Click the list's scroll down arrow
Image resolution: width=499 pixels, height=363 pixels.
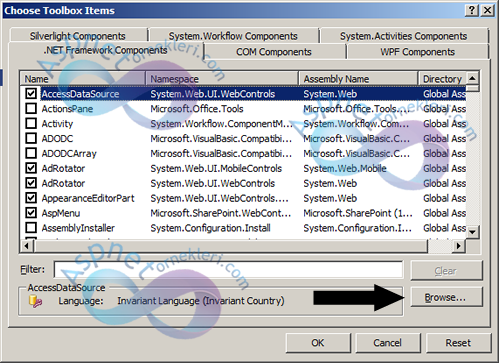[472, 232]
